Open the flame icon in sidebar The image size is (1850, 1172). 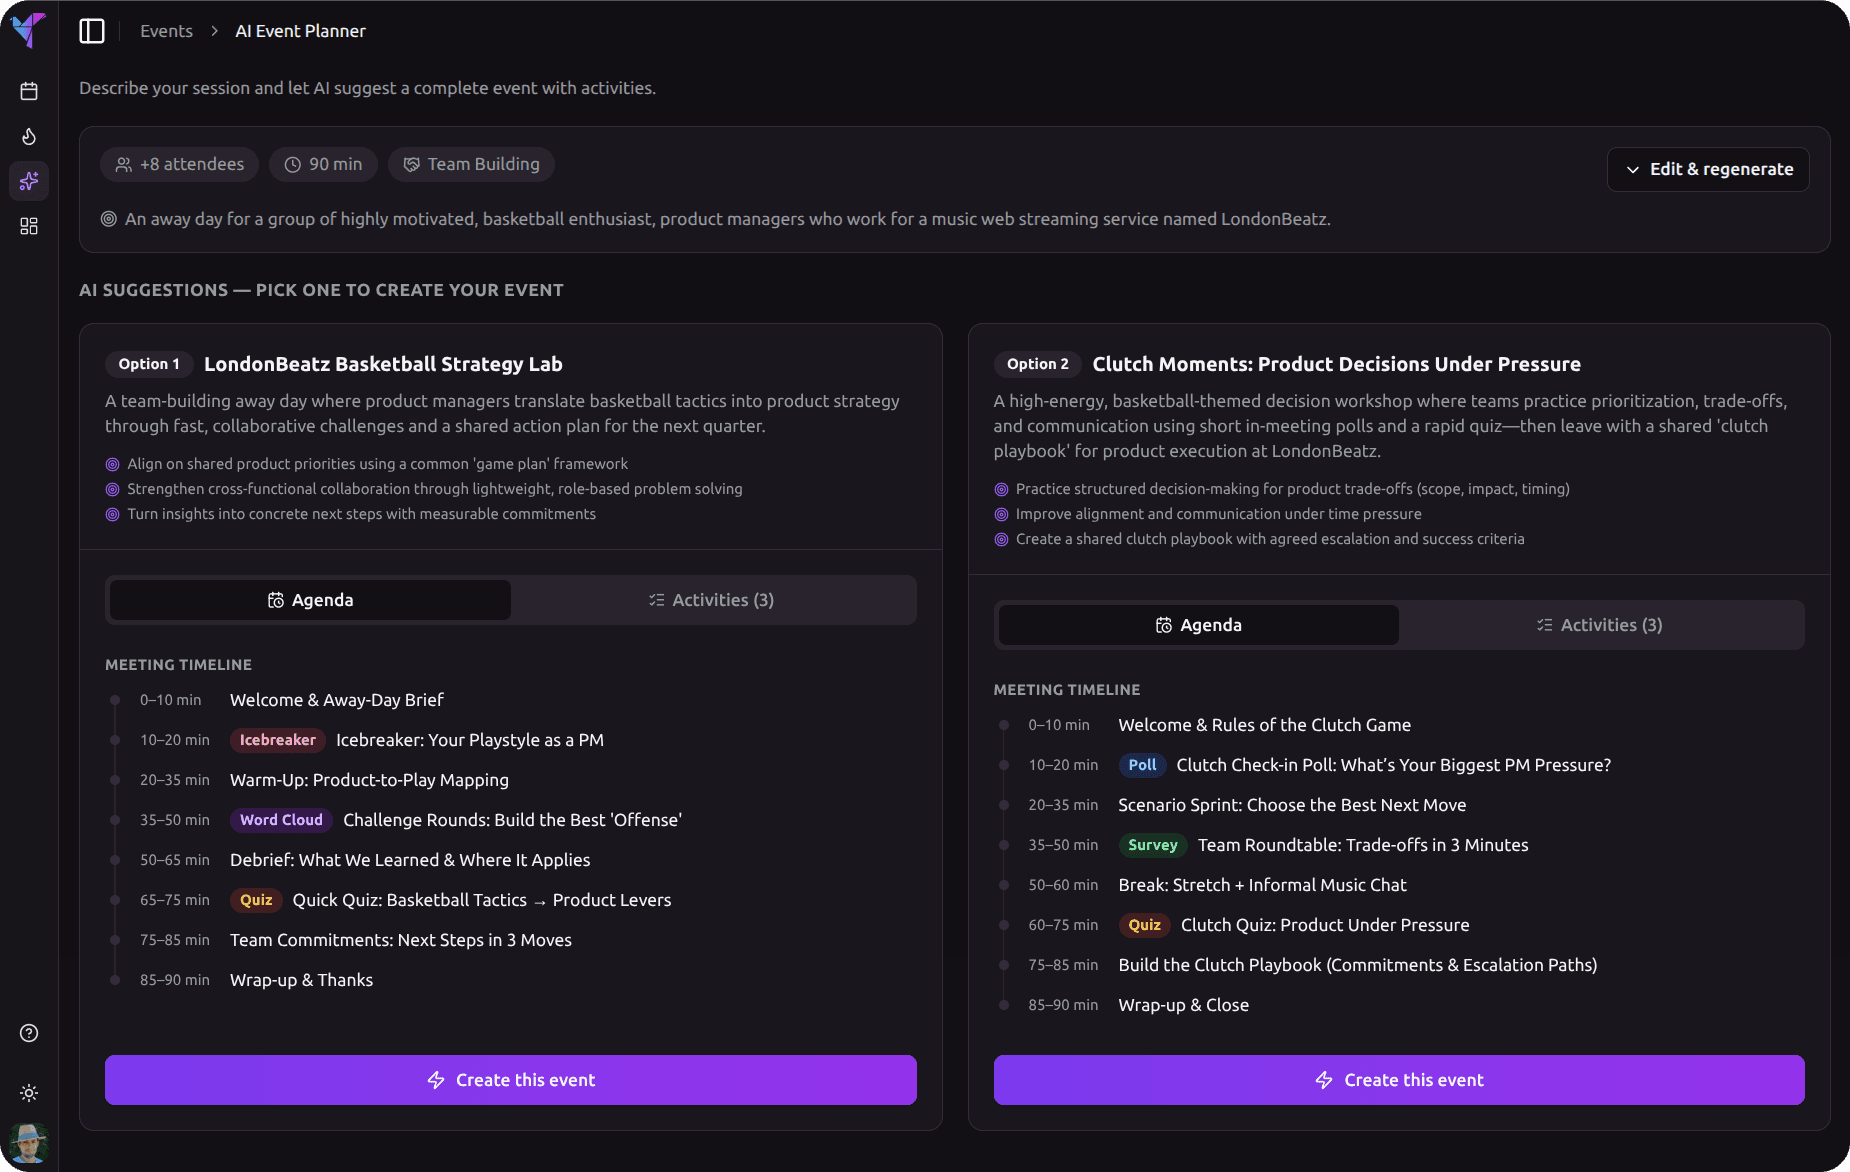click(x=29, y=136)
